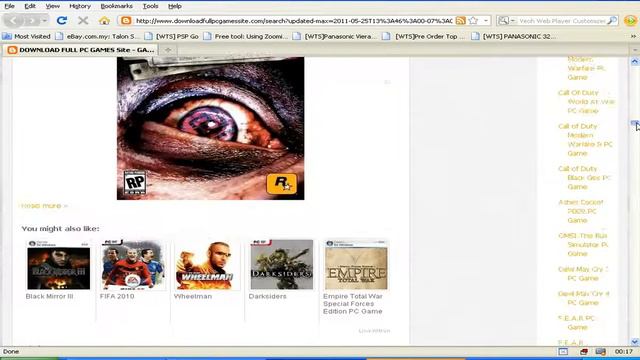The image size is (640, 360).
Task: Bookmark this page with the star icon
Action: [473, 20]
